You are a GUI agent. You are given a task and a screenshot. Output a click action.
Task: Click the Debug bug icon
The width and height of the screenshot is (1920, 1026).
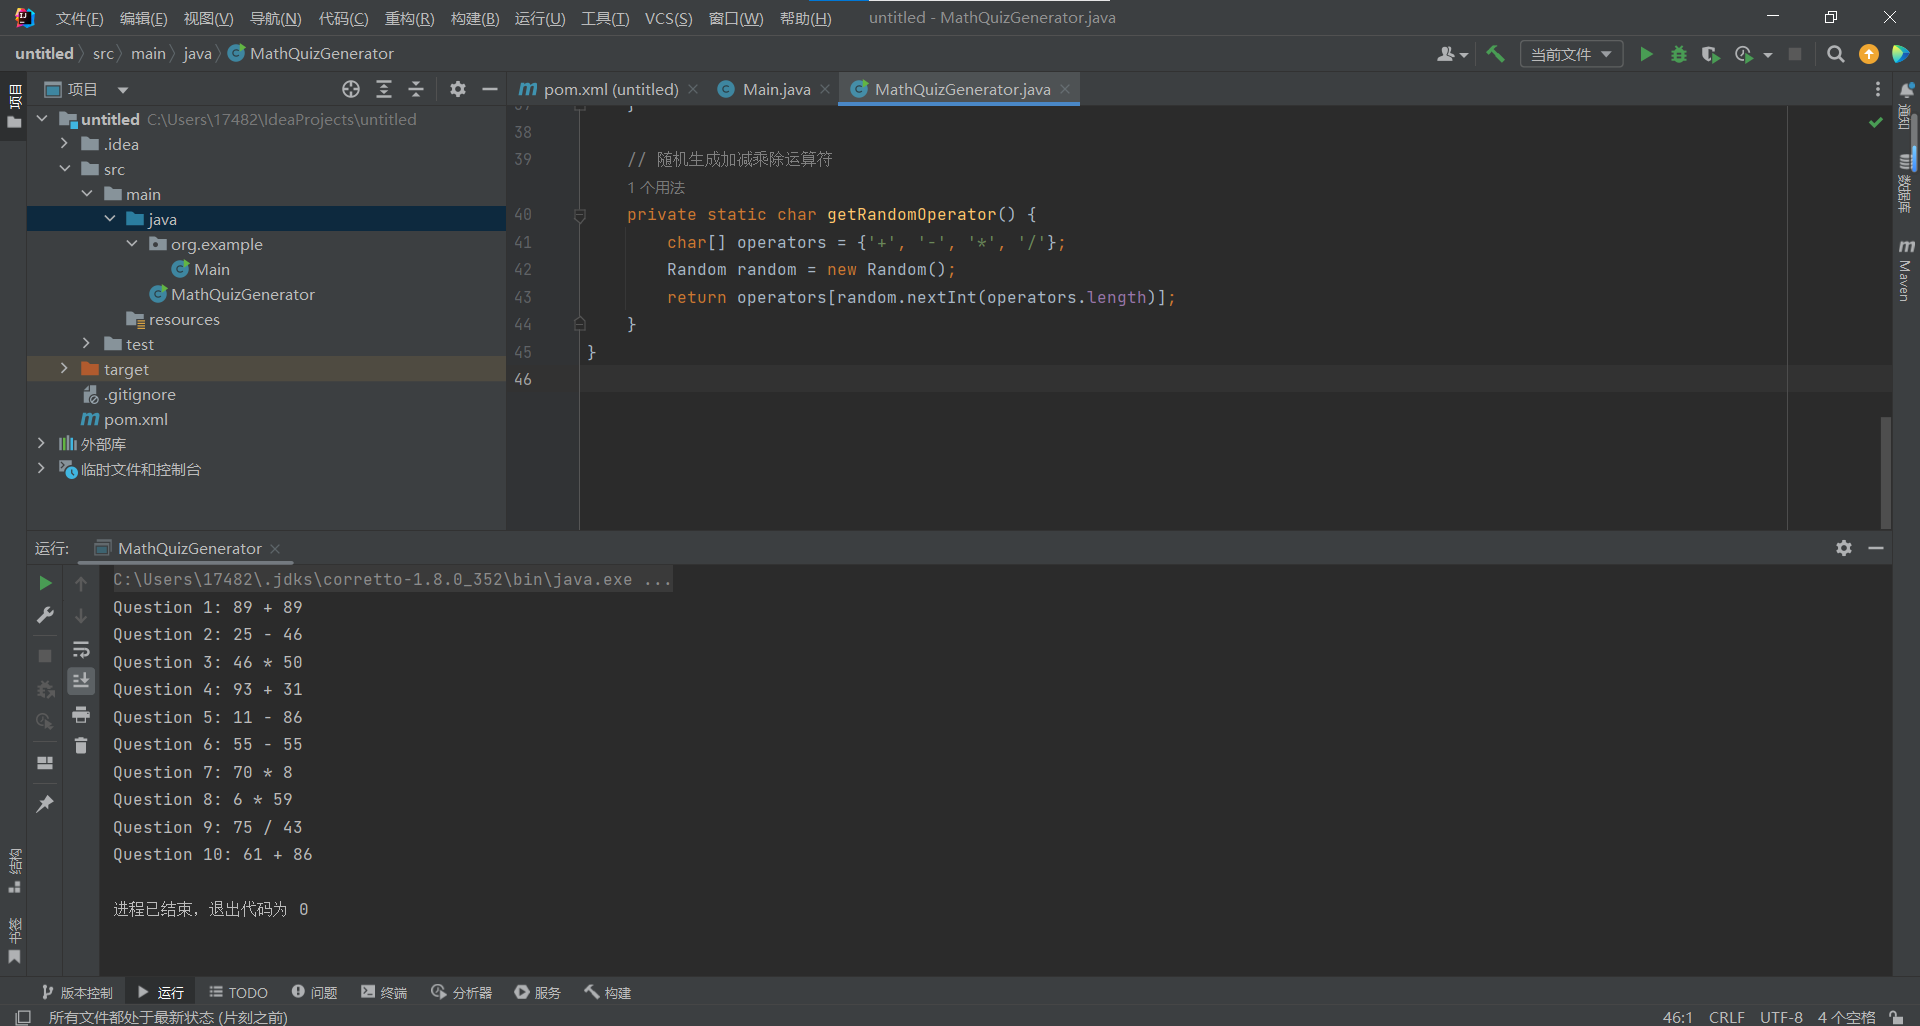click(x=1679, y=54)
